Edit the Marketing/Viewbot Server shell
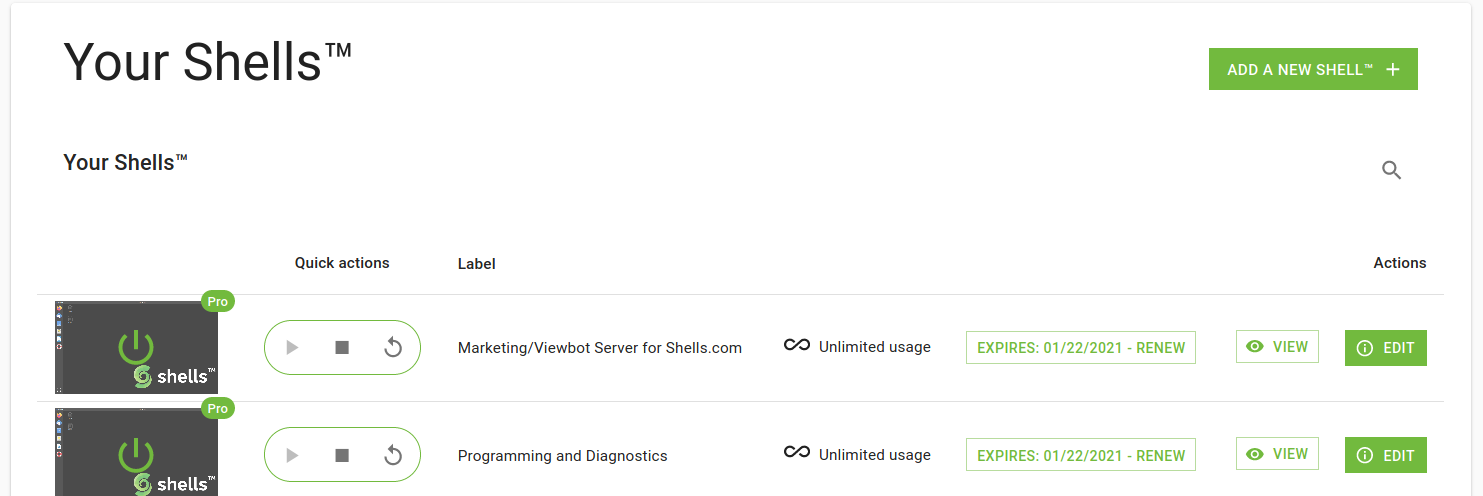 pos(1385,348)
